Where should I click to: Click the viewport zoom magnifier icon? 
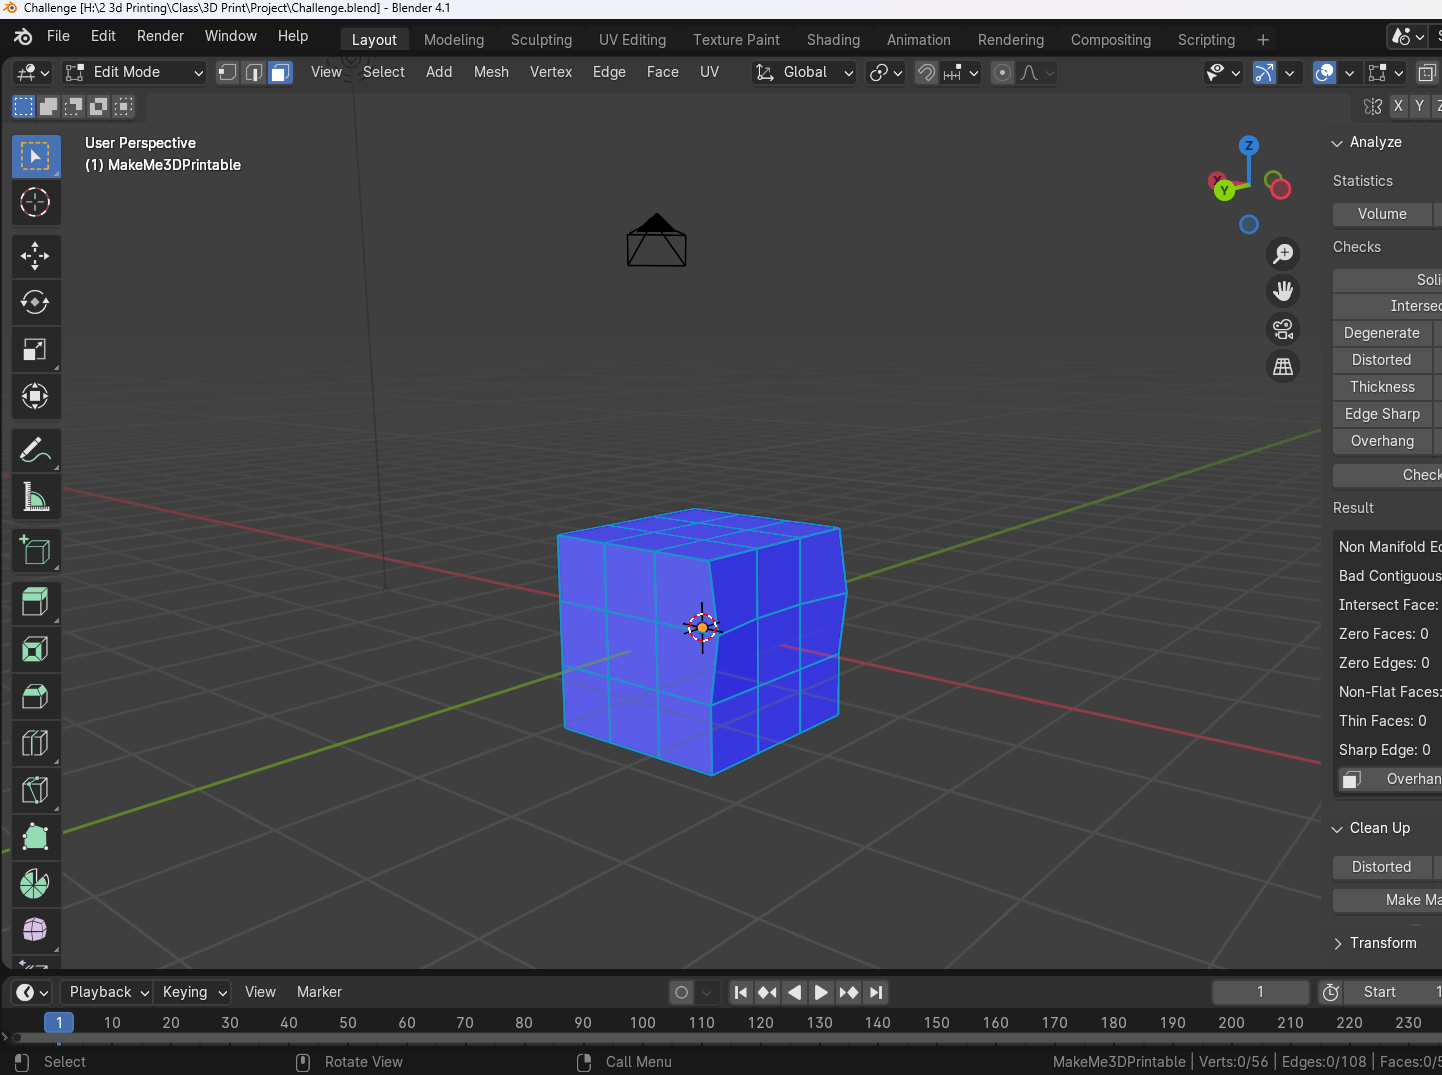pos(1283,254)
